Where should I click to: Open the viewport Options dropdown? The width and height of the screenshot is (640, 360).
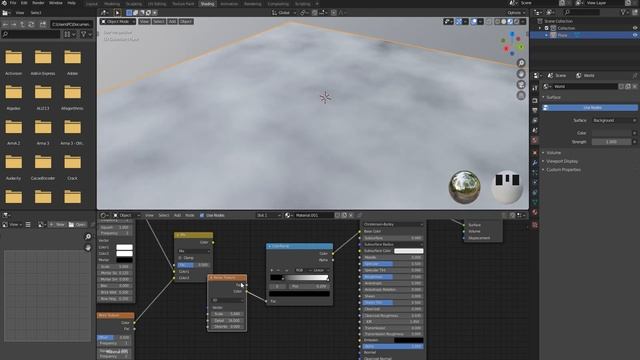point(516,13)
